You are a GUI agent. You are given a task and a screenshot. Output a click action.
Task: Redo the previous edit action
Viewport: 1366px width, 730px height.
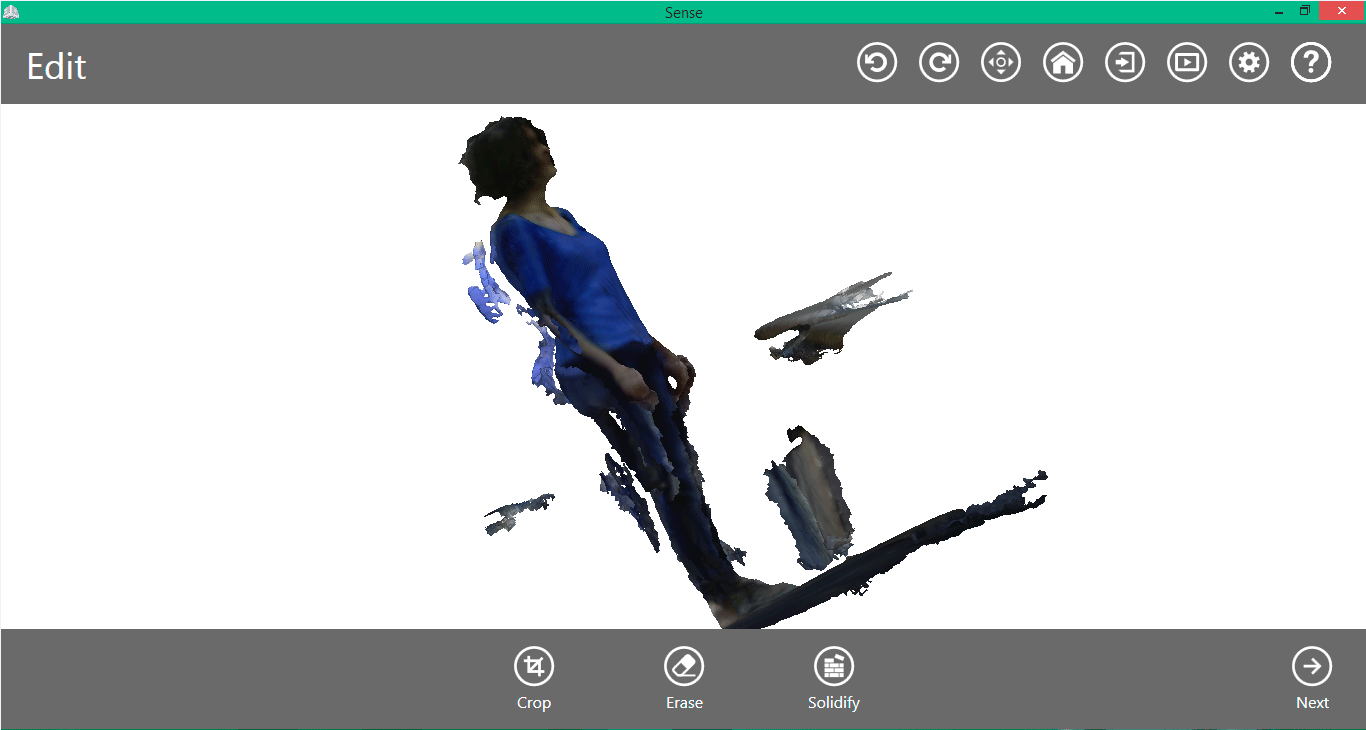939,63
